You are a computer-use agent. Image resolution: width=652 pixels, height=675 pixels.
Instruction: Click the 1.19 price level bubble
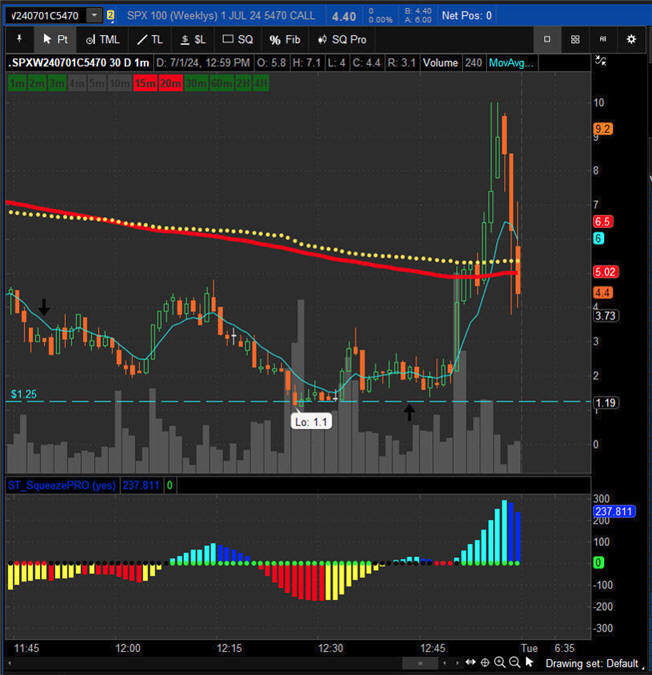point(605,403)
